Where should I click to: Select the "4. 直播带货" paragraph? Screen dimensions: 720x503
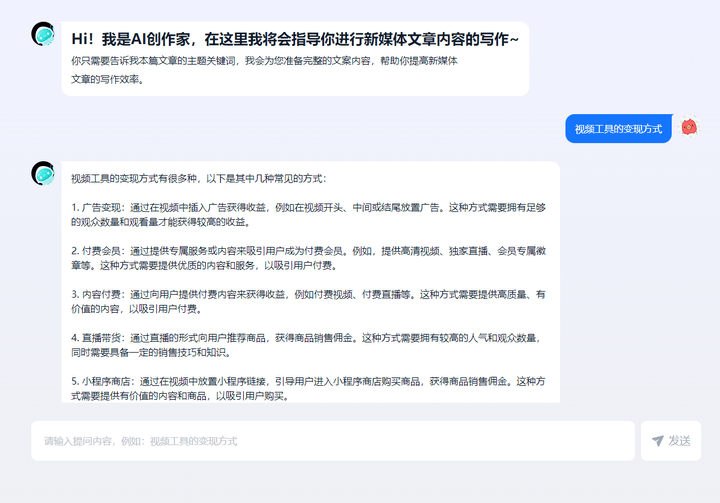308,345
